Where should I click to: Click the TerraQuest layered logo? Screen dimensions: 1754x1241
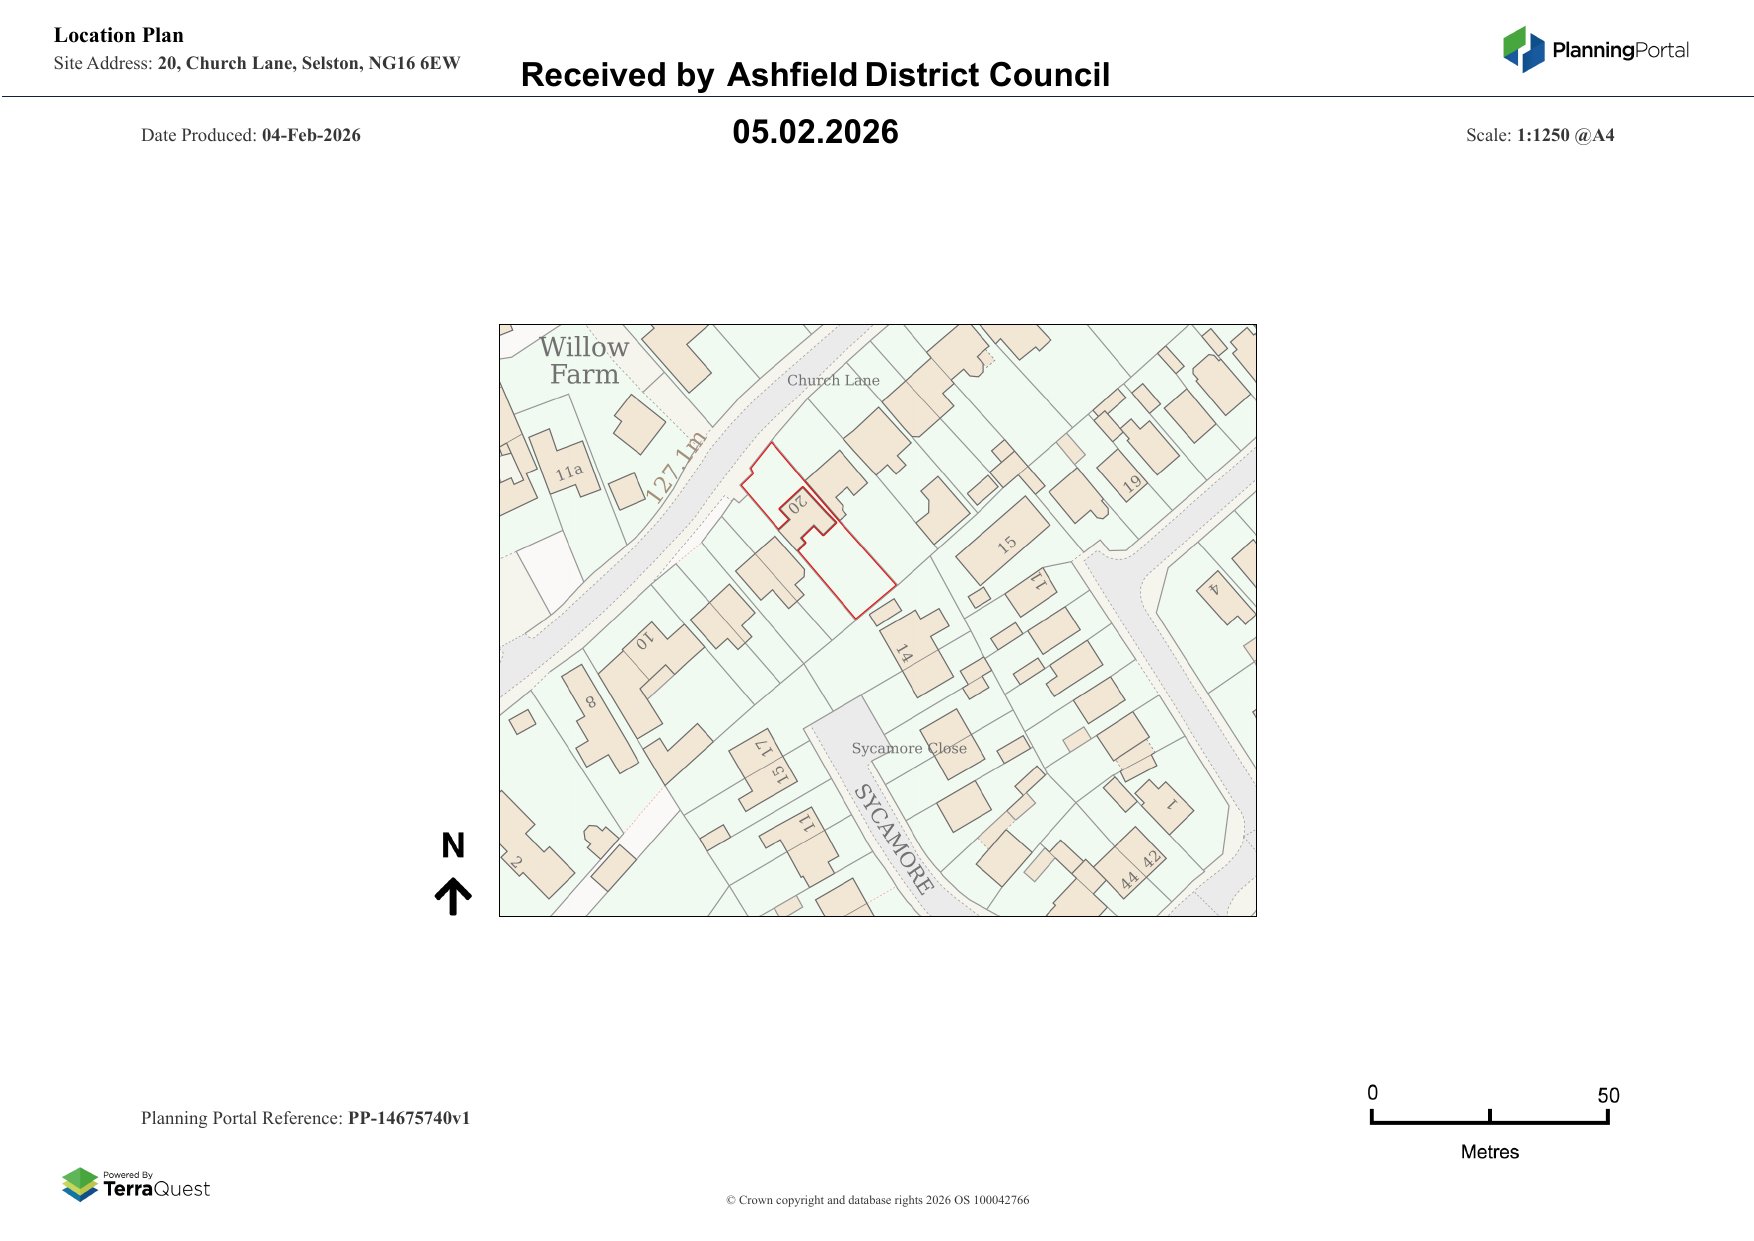tap(80, 1185)
